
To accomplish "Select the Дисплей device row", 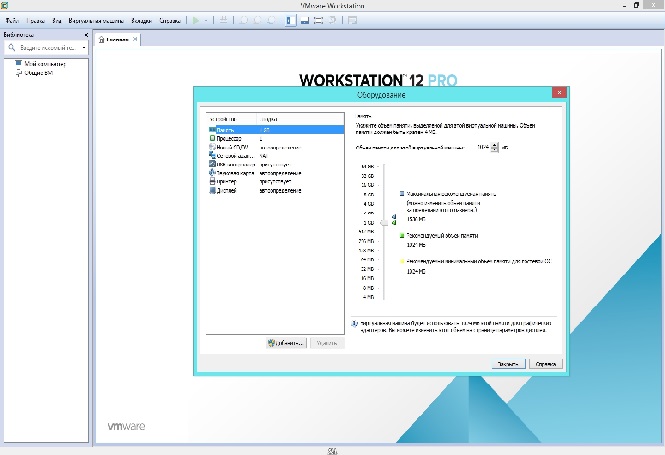I will point(275,190).
